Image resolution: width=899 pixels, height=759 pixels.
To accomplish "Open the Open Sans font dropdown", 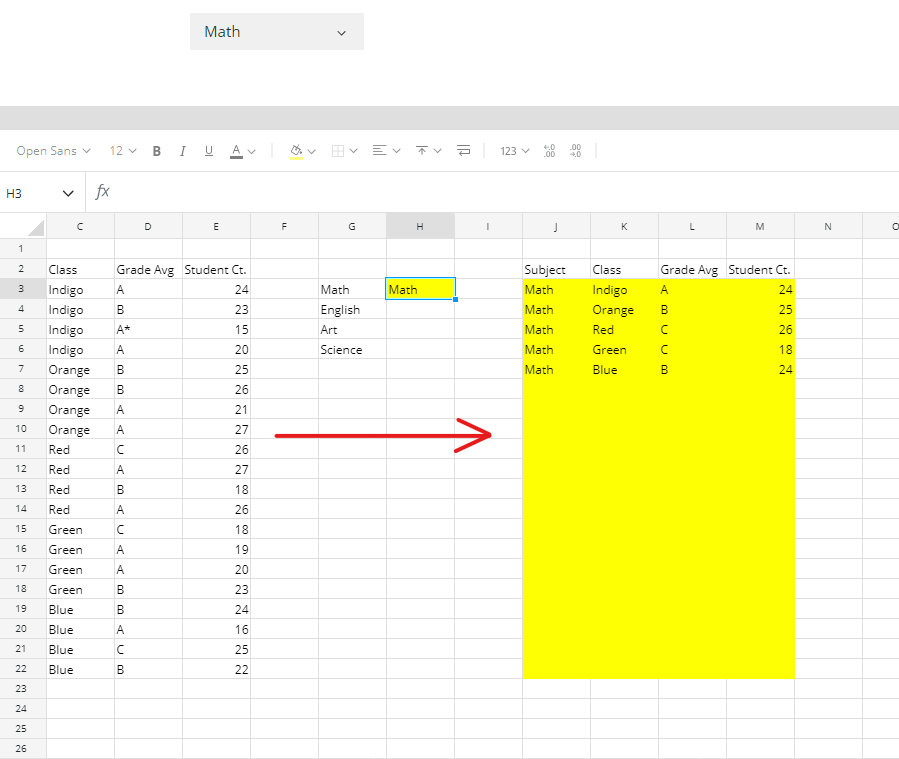I will (53, 151).
